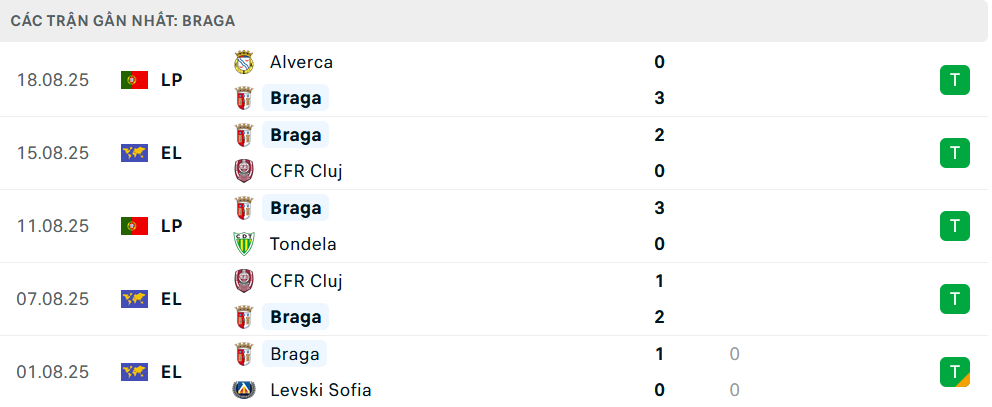Image resolution: width=992 pixels, height=407 pixels.
Task: Select Levski Sofia team name
Action: [x=320, y=390]
